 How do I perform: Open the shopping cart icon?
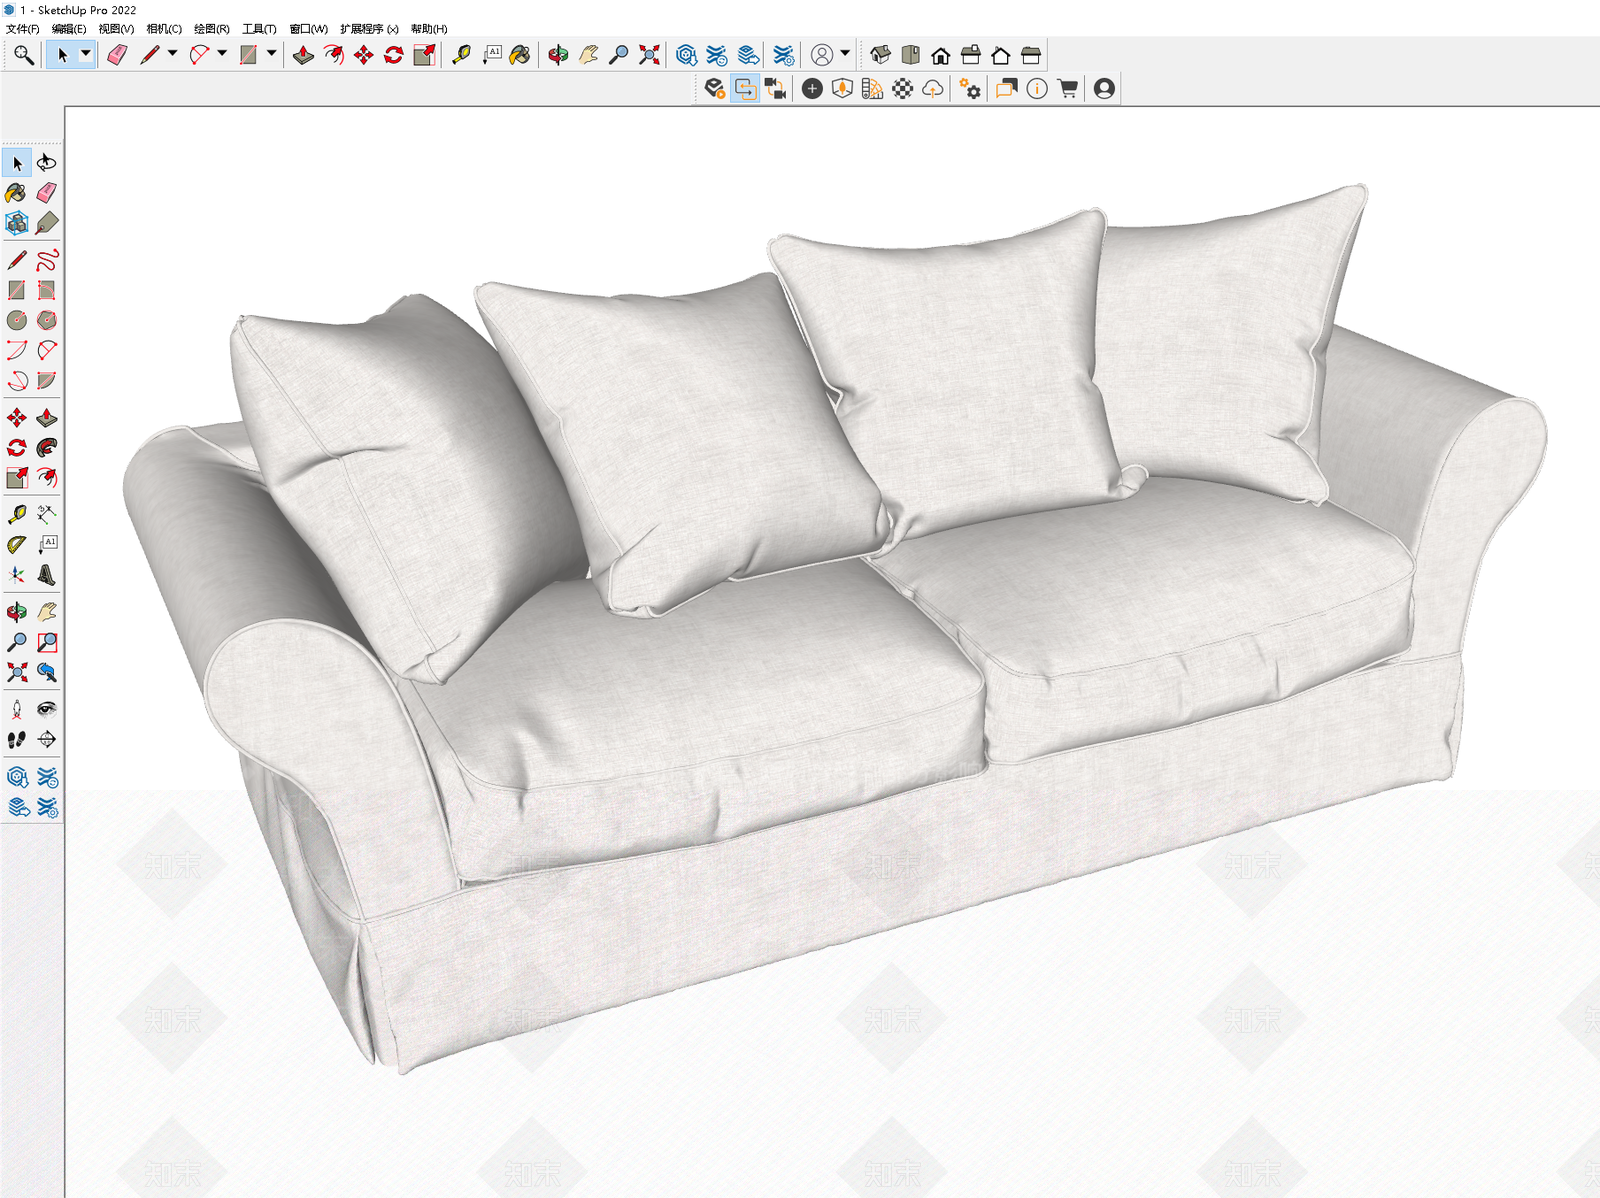pyautogui.click(x=1068, y=89)
